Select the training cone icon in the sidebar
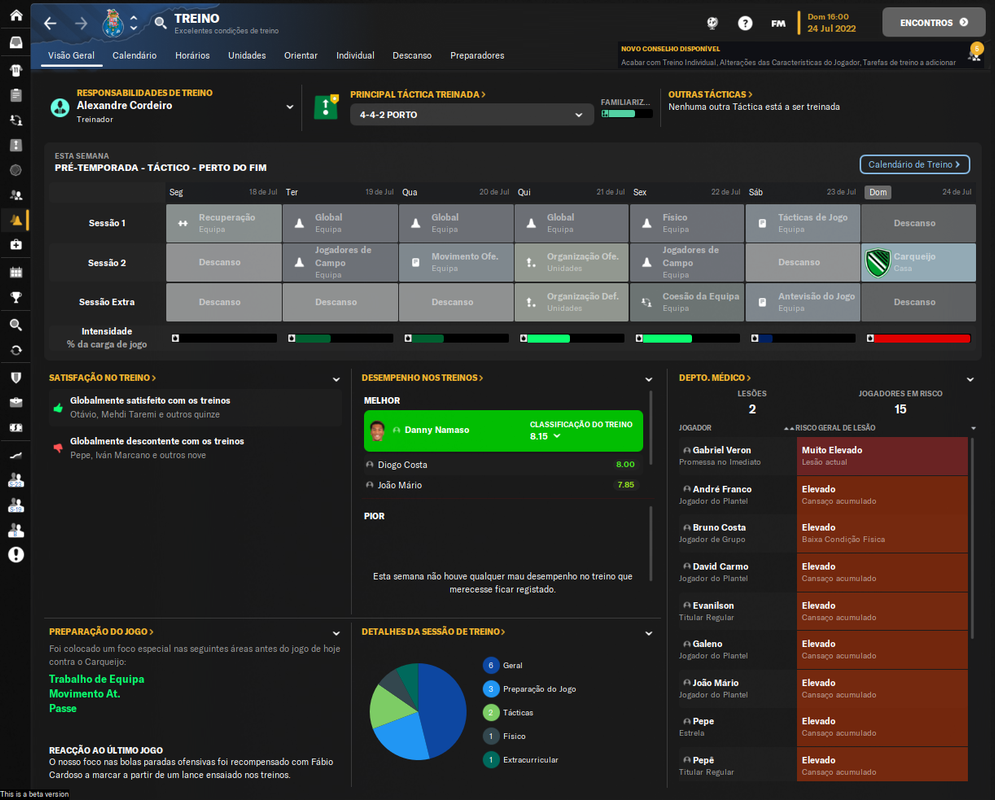Image resolution: width=995 pixels, height=800 pixels. 16,220
